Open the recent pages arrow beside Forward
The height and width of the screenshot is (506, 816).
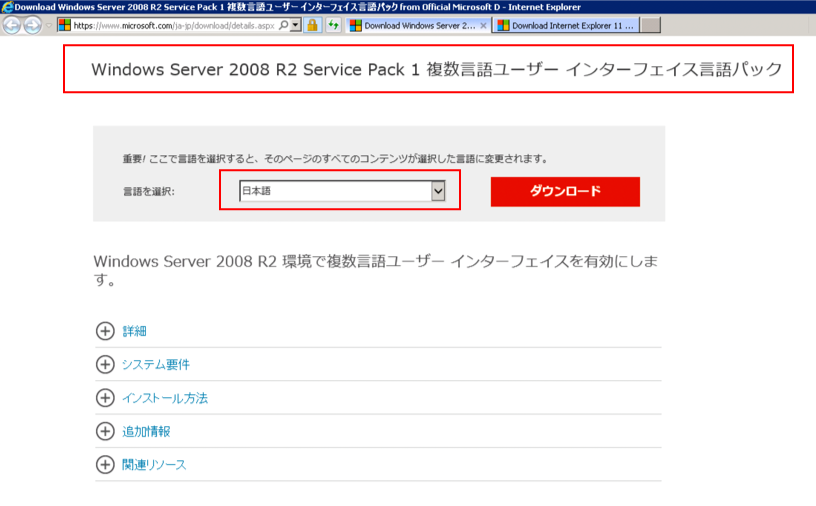click(49, 26)
